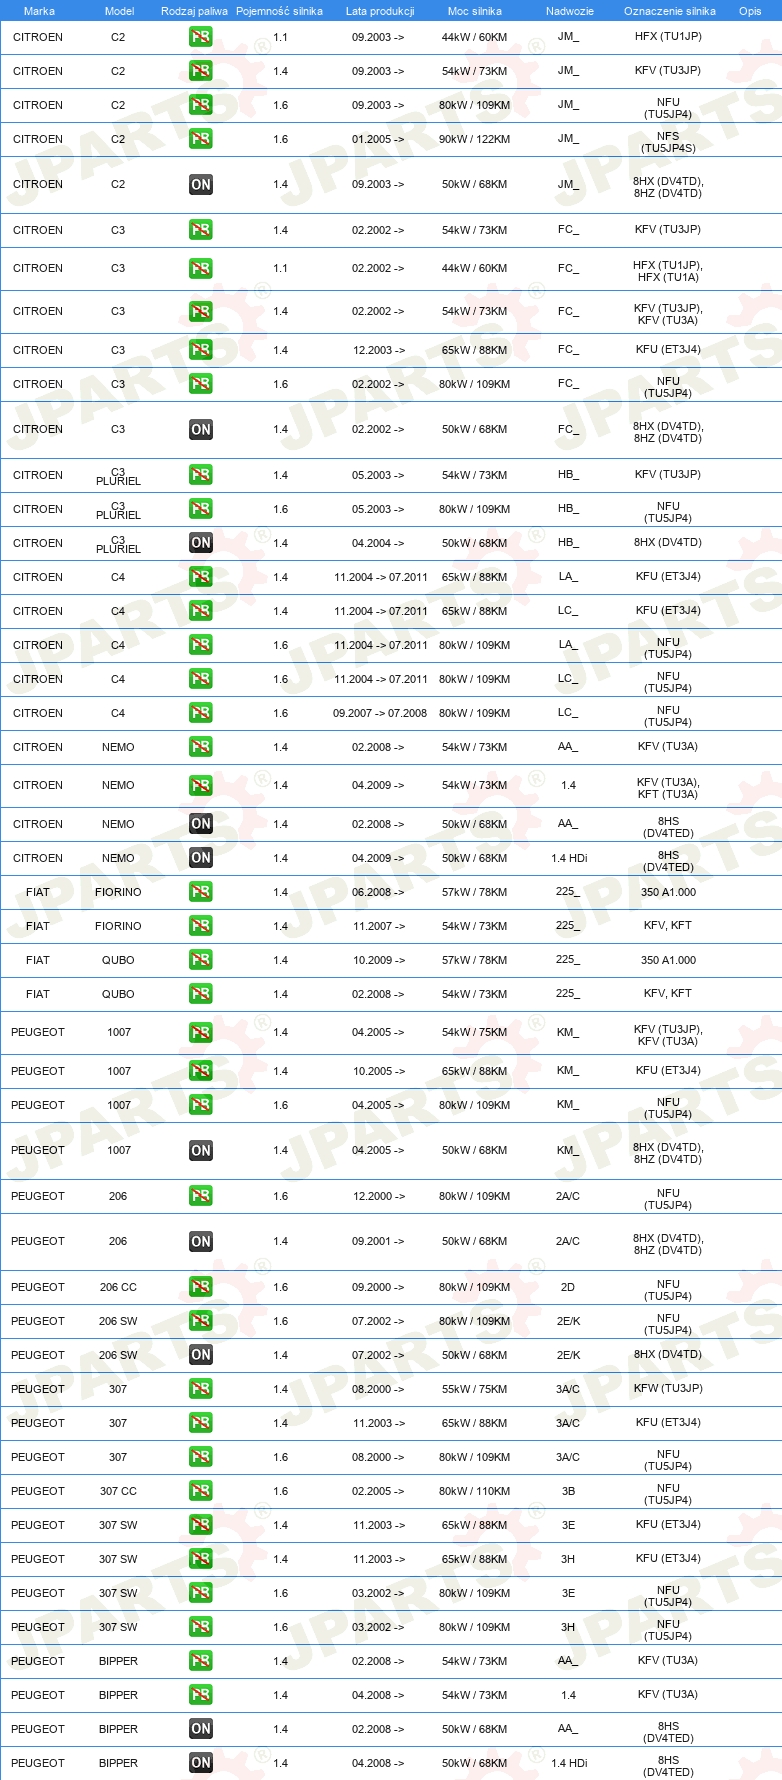Click the "NFS (TU5JP4S)" engine code

click(x=668, y=142)
